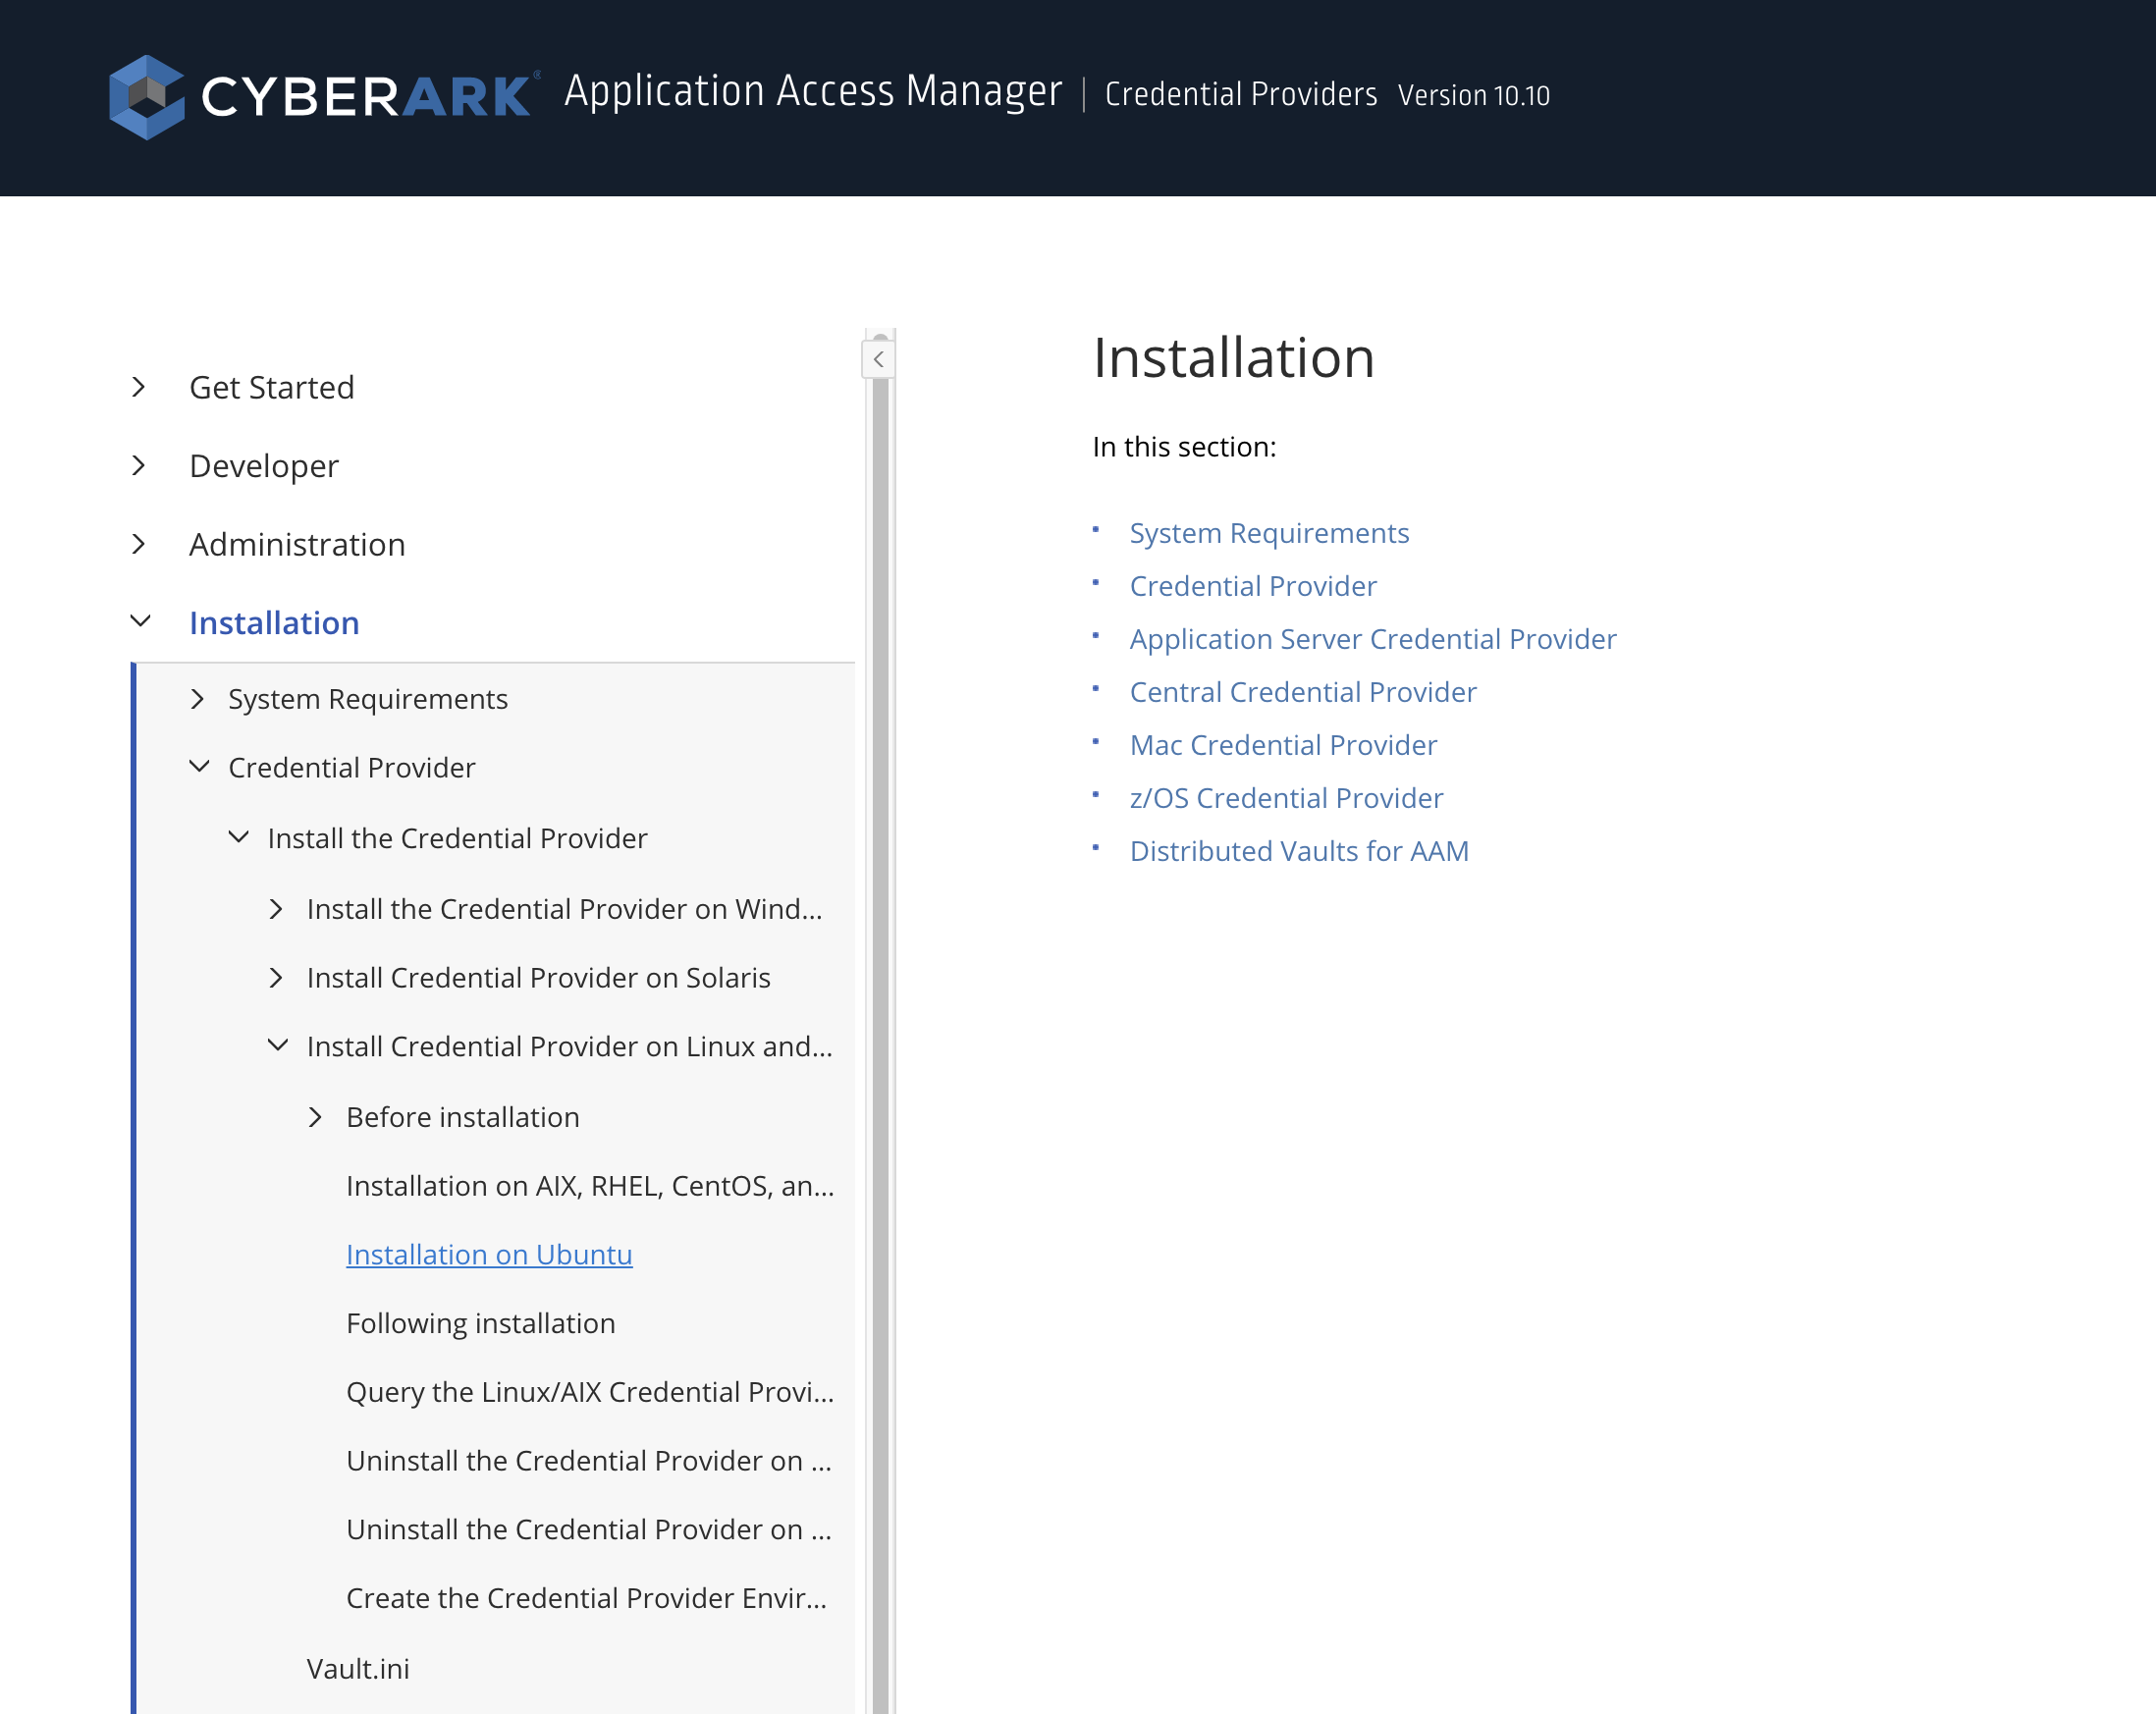Image resolution: width=2156 pixels, height=1714 pixels.
Task: Open Mac Credential Provider page
Action: (x=1283, y=745)
